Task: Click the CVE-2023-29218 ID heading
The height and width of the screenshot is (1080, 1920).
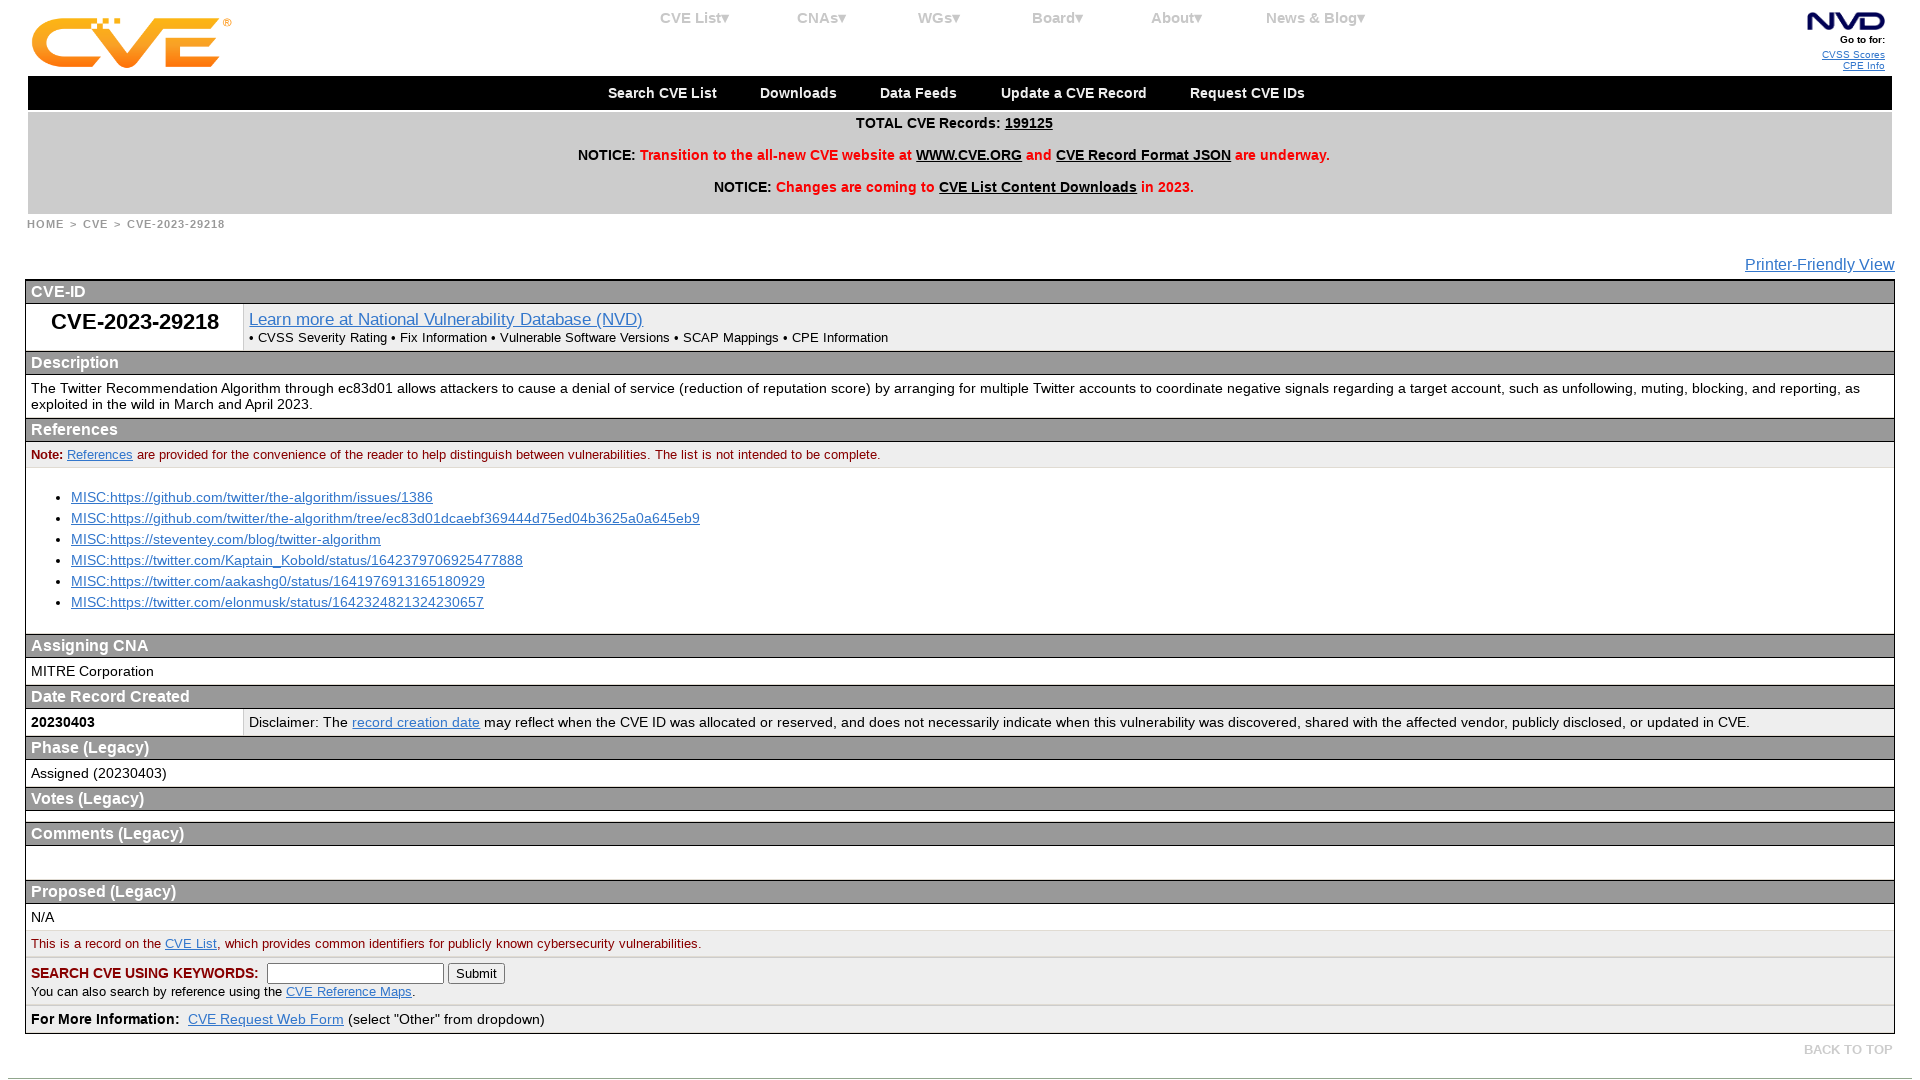Action: point(135,321)
